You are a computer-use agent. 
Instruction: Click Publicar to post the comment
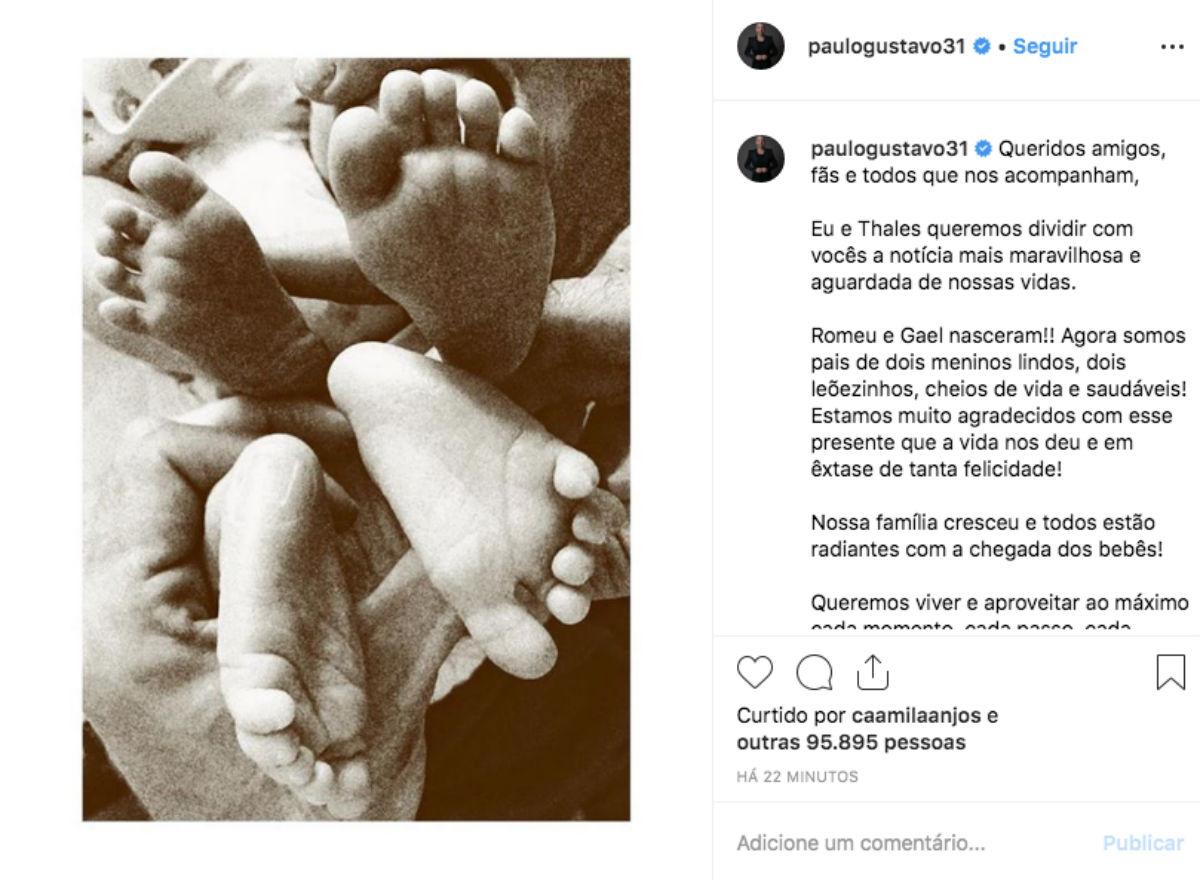[x=1143, y=843]
